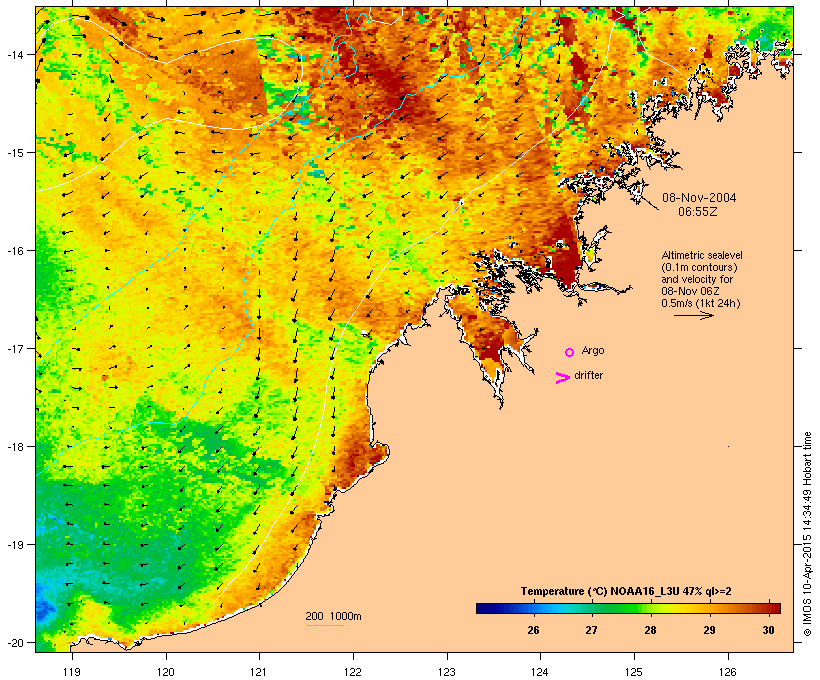Click the 'Altimetric sealevel' caption line
Image resolution: width=820 pixels, height=680 pixels.
pos(702,255)
